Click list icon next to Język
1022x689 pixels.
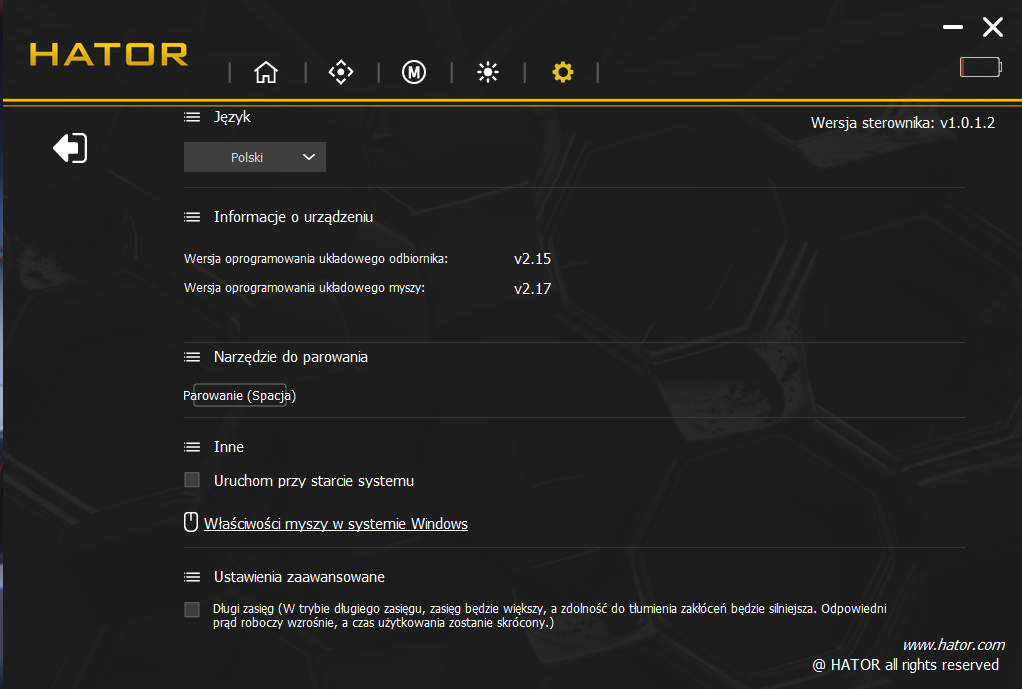pos(192,117)
